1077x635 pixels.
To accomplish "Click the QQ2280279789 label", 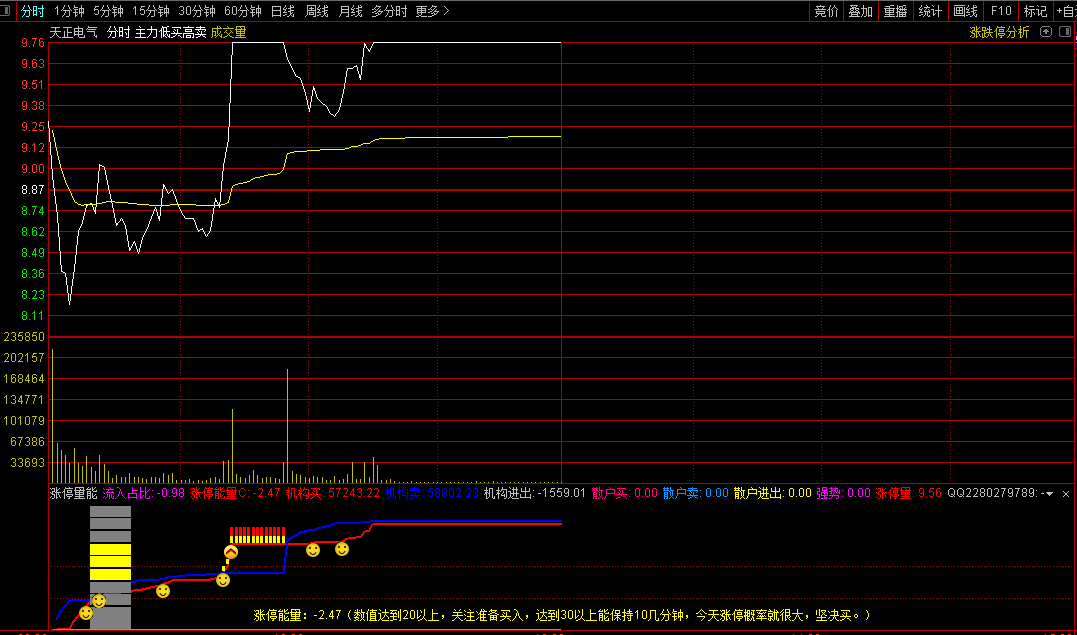I will pyautogui.click(x=993, y=493).
